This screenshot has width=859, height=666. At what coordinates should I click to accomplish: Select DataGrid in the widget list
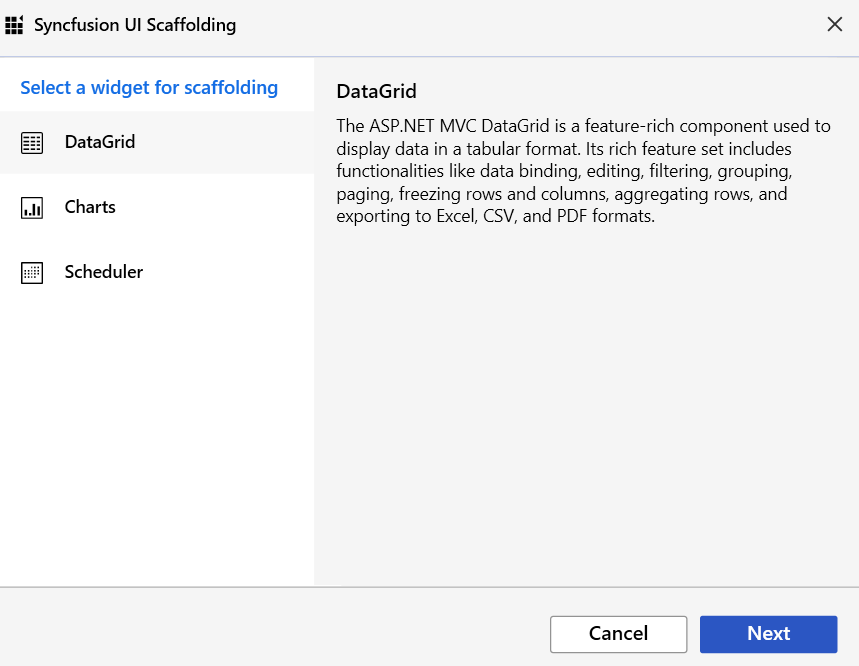tap(100, 142)
